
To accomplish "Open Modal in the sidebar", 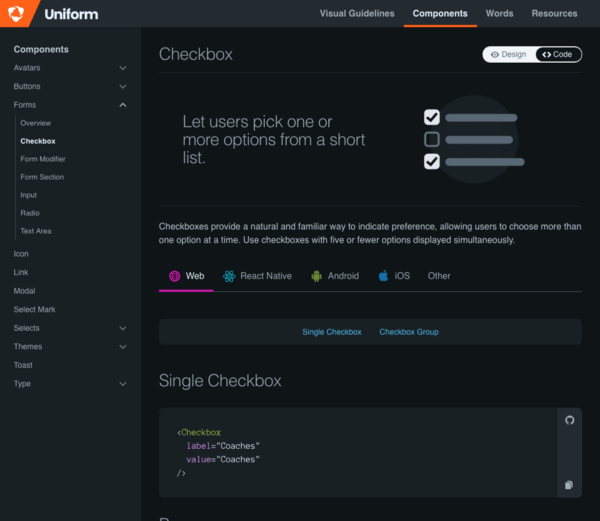I will coord(24,291).
